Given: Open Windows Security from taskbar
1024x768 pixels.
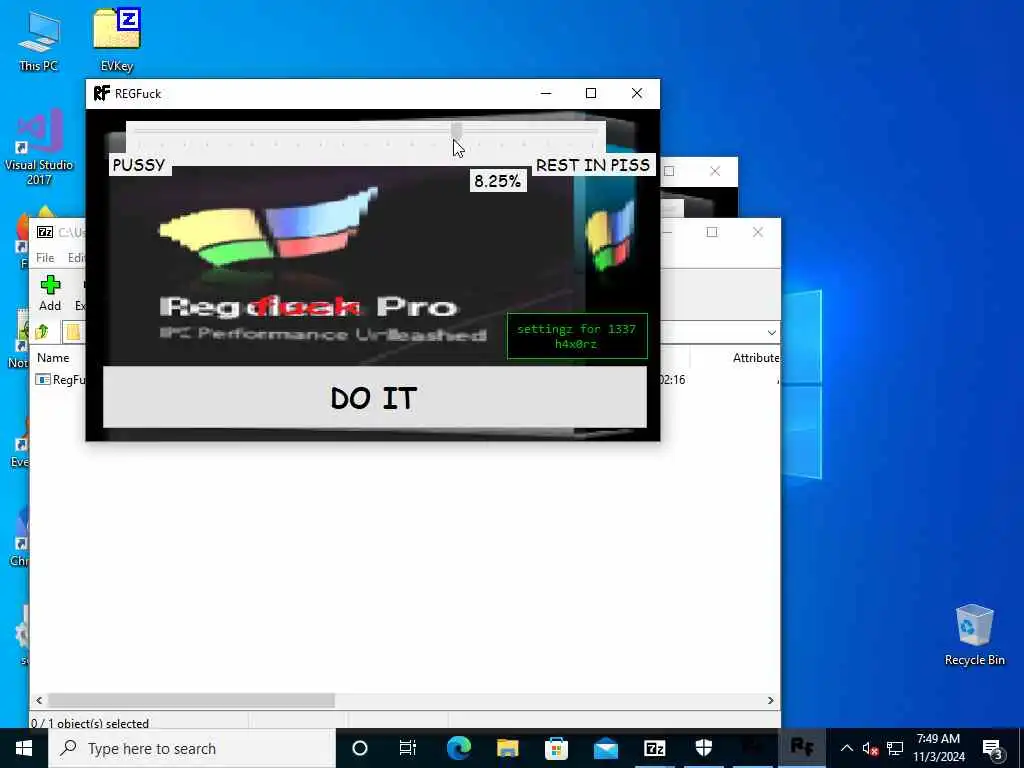Looking at the screenshot, I should (x=703, y=748).
